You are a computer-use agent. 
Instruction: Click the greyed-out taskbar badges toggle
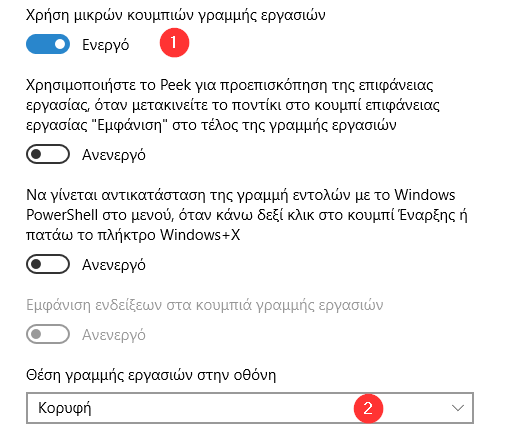(x=48, y=334)
